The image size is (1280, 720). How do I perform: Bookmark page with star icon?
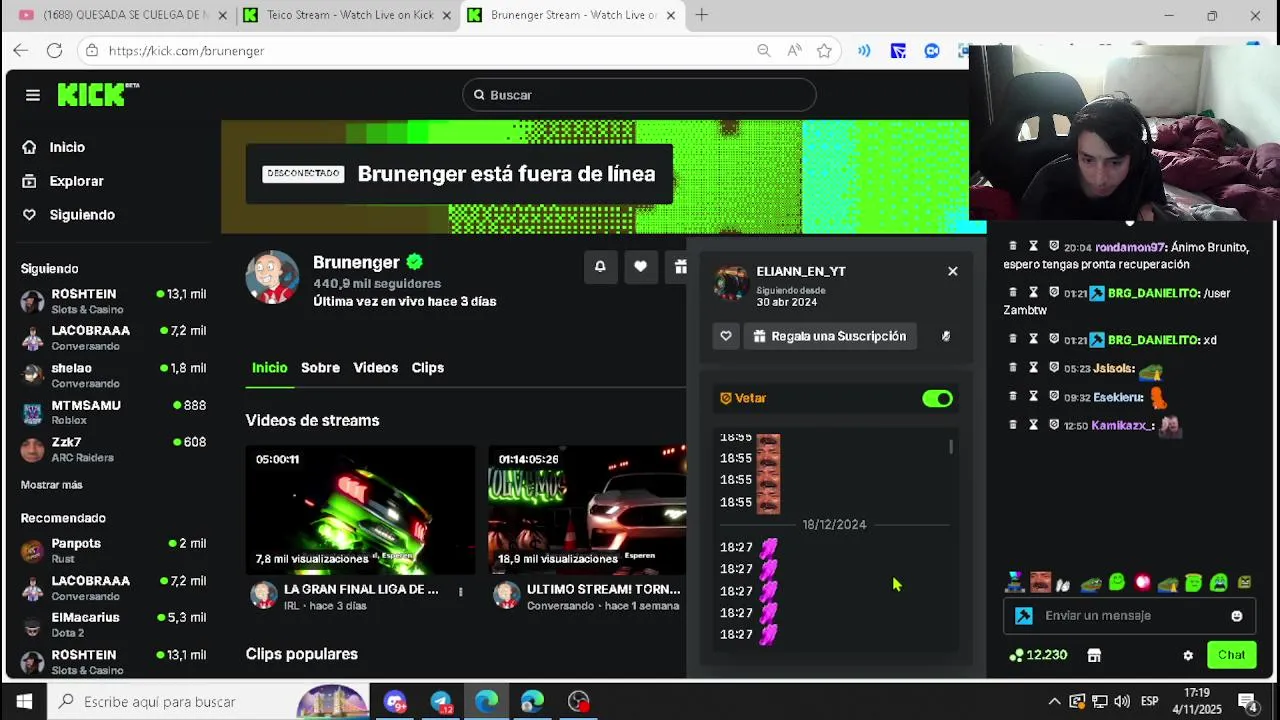824,50
